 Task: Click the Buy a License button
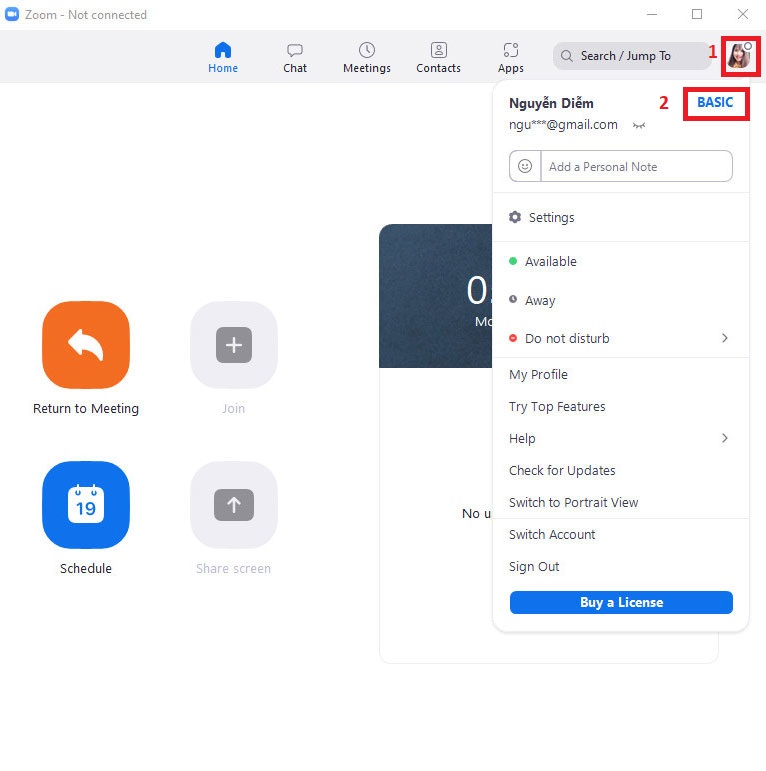(x=621, y=602)
